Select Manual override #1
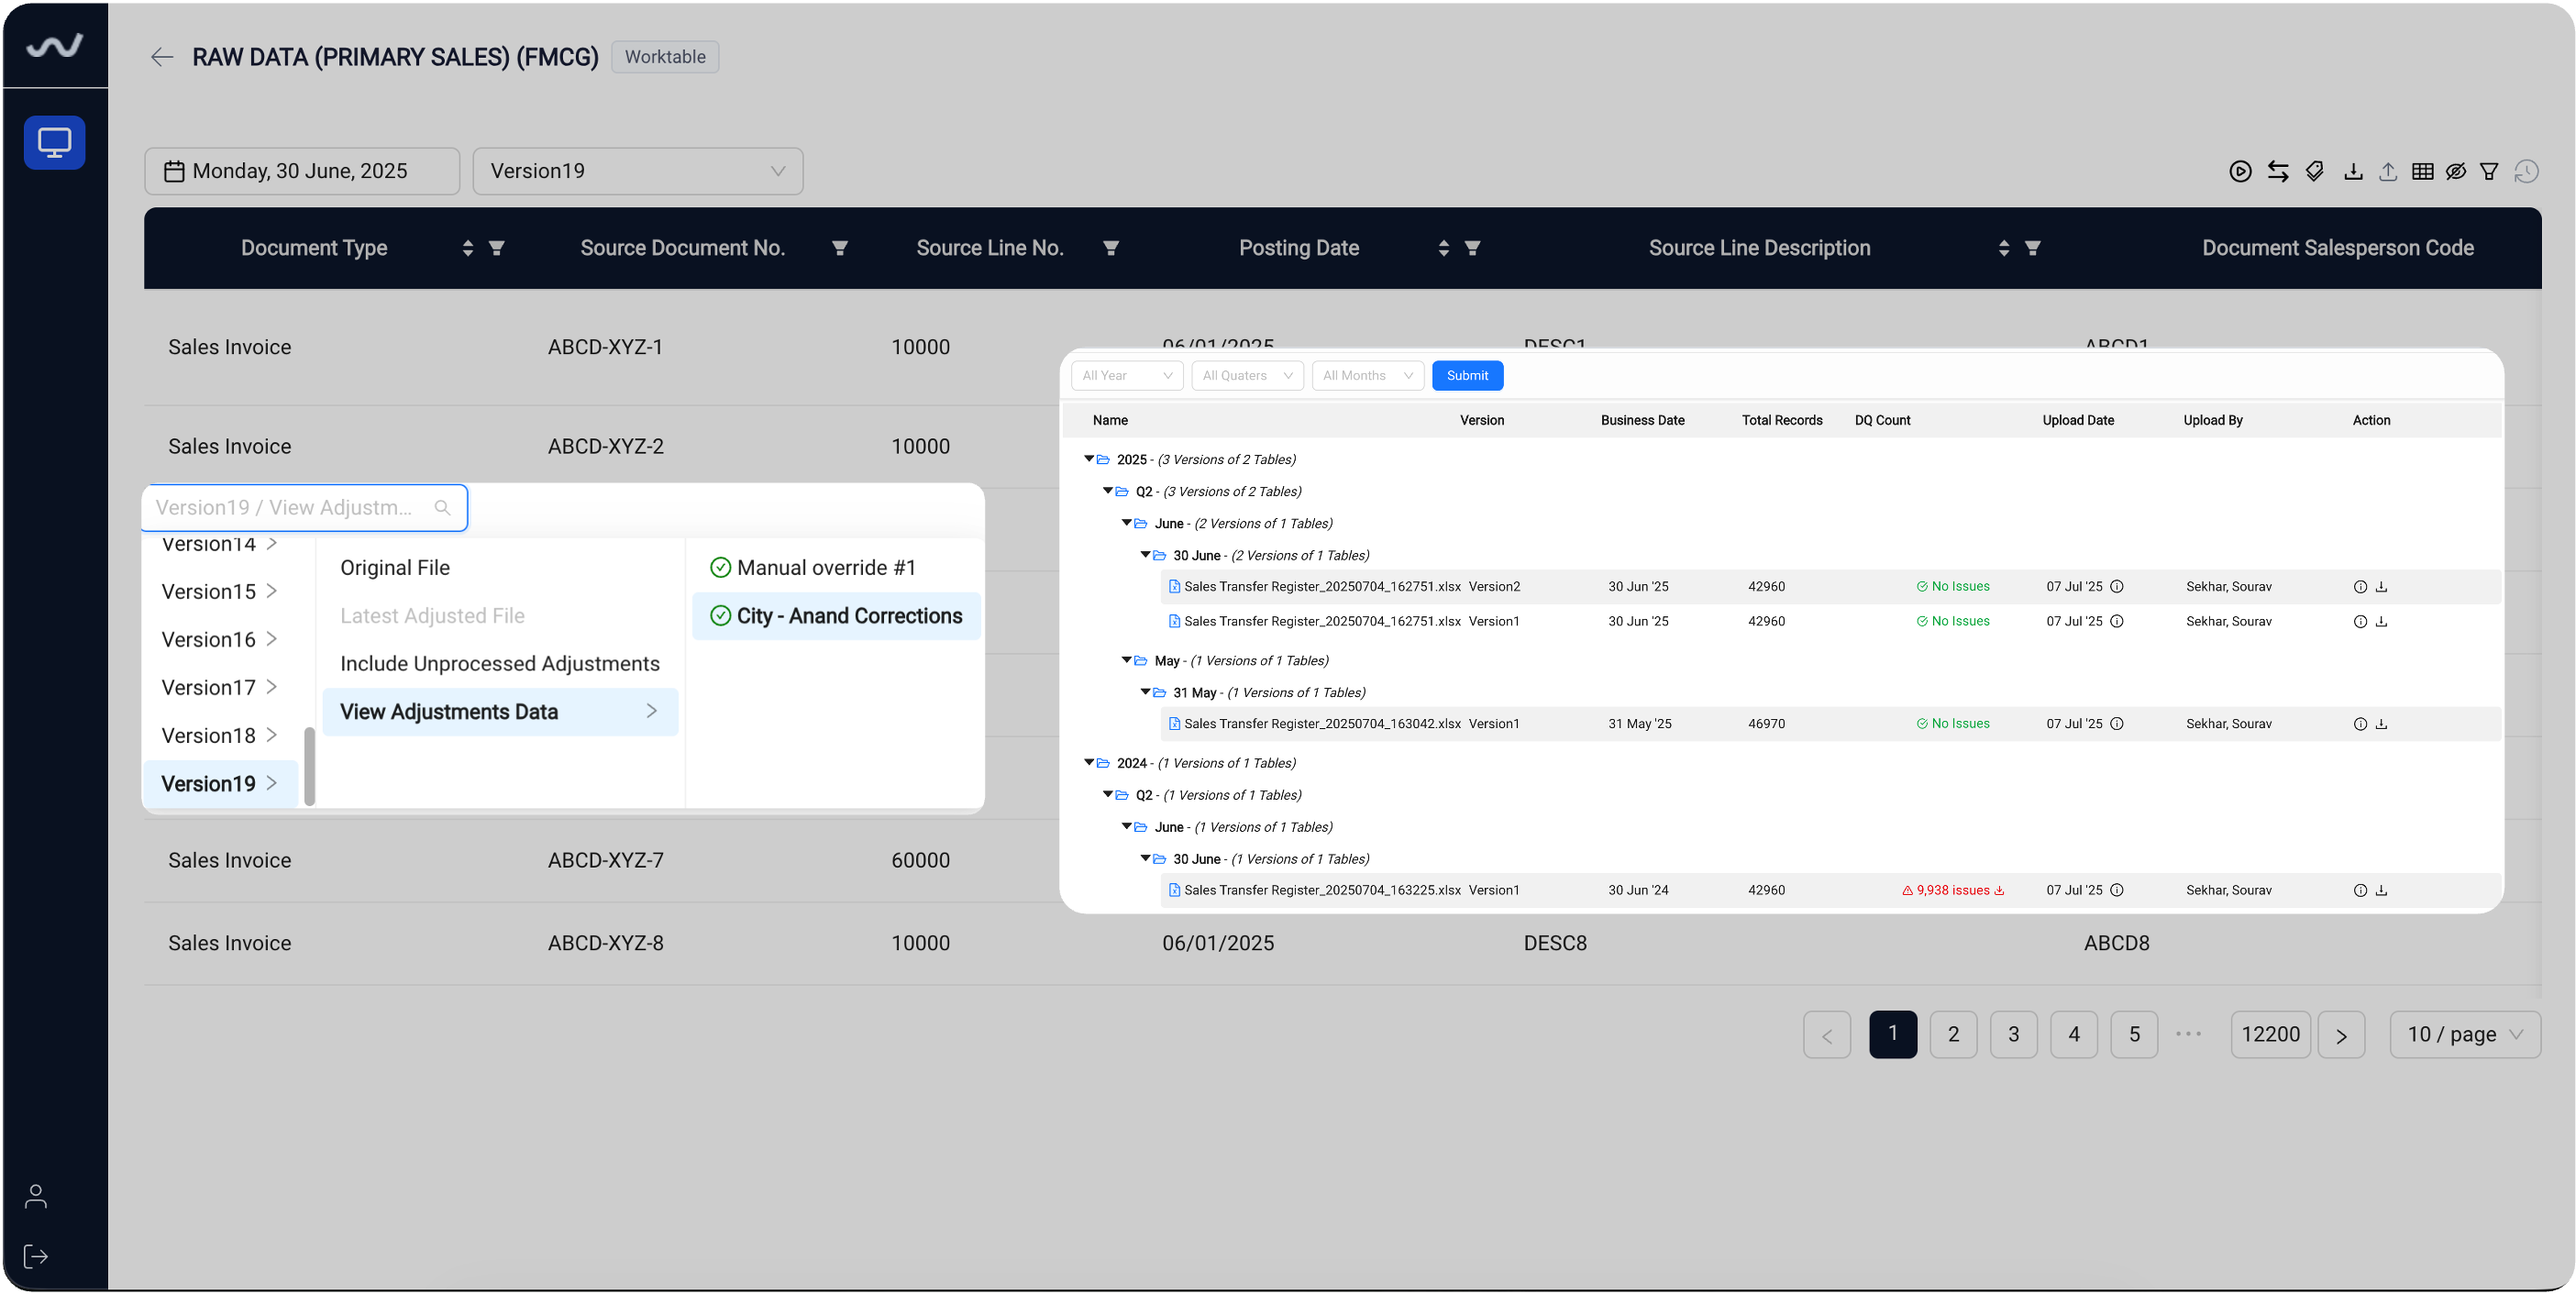 (835, 568)
